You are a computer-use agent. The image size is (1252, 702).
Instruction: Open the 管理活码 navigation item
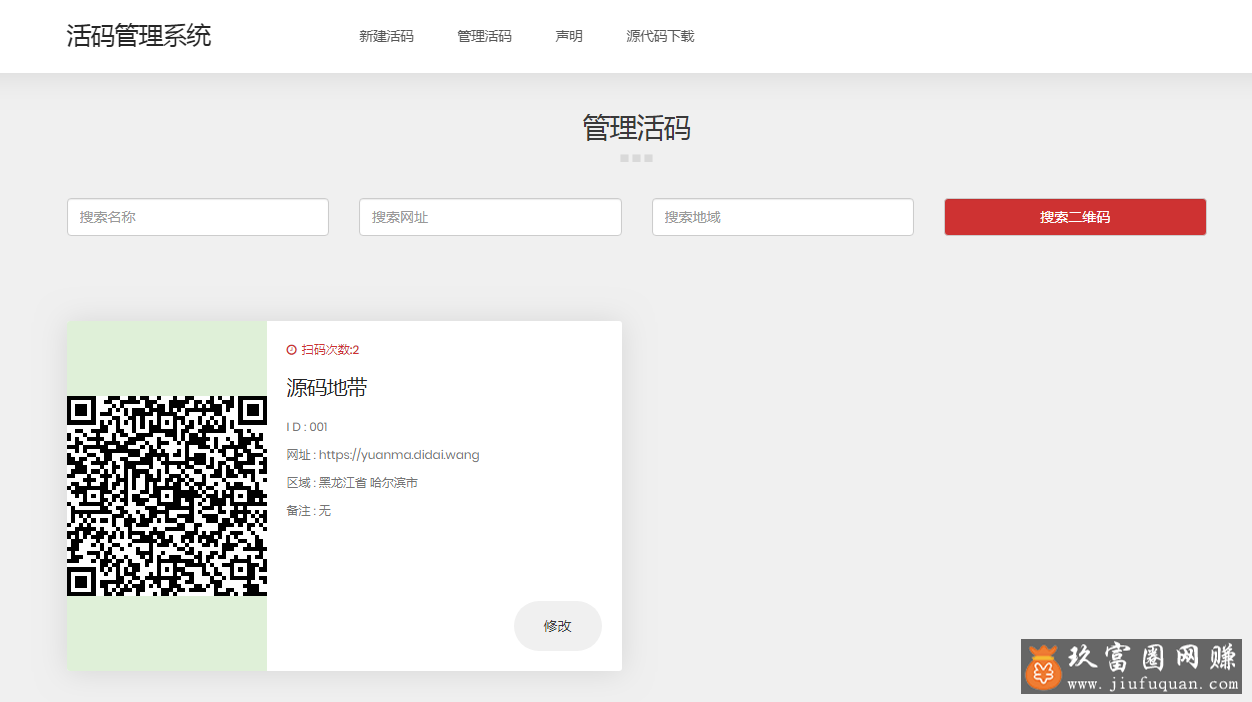pos(484,36)
